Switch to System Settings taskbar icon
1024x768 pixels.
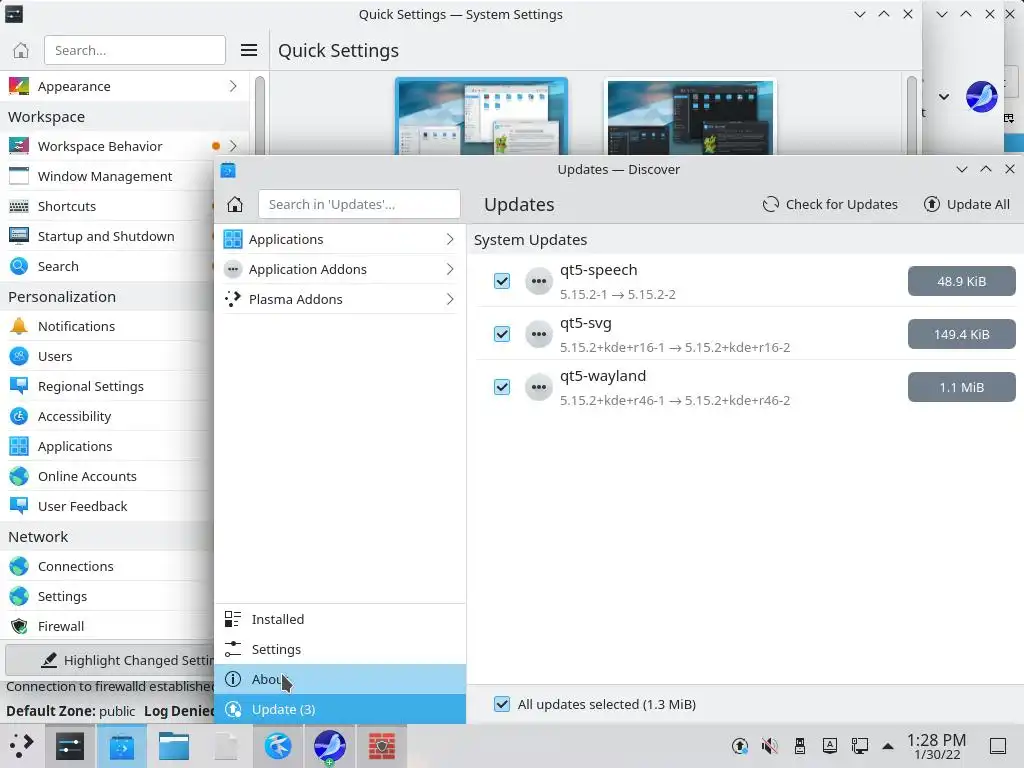point(70,746)
